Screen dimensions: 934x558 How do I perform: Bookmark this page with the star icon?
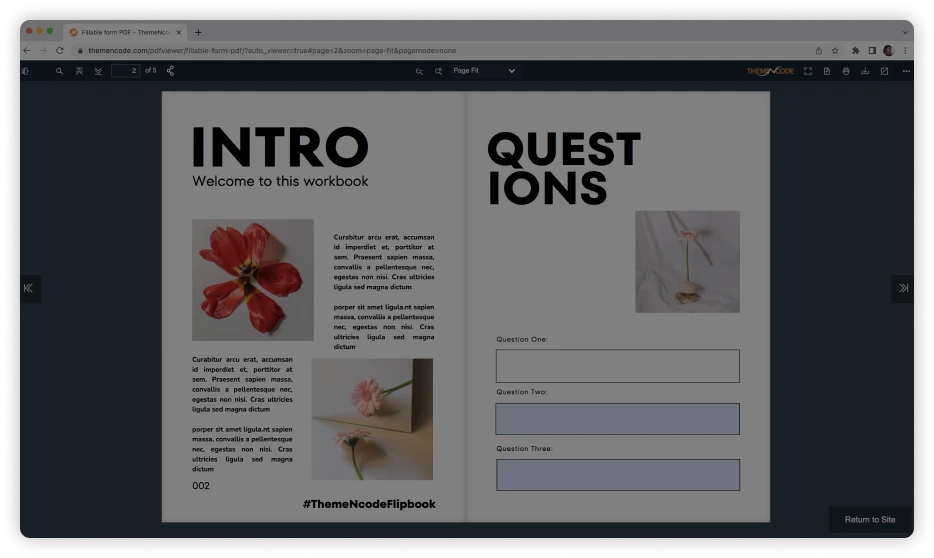pos(835,50)
